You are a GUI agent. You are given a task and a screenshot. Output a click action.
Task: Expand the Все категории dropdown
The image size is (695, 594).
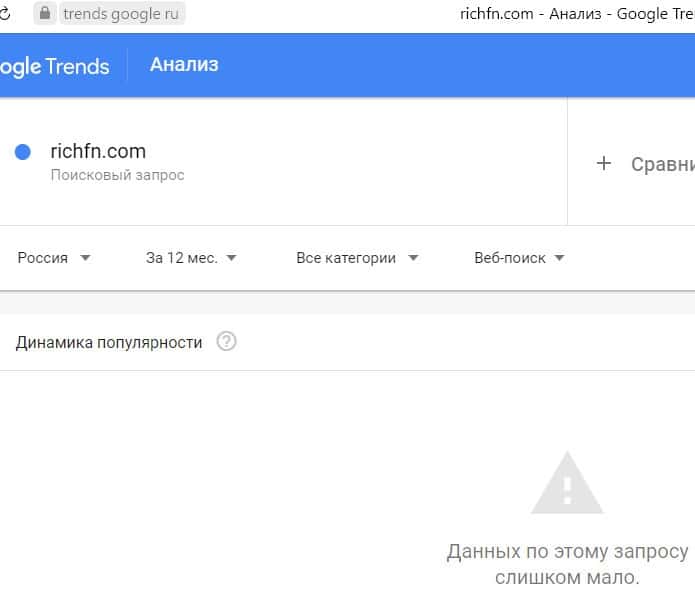357,258
